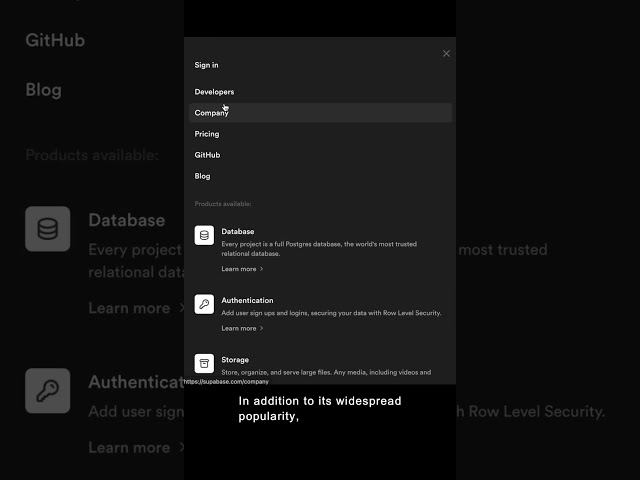The image size is (640, 480).
Task: Click the large blurred Blog text in background
Action: click(43, 90)
